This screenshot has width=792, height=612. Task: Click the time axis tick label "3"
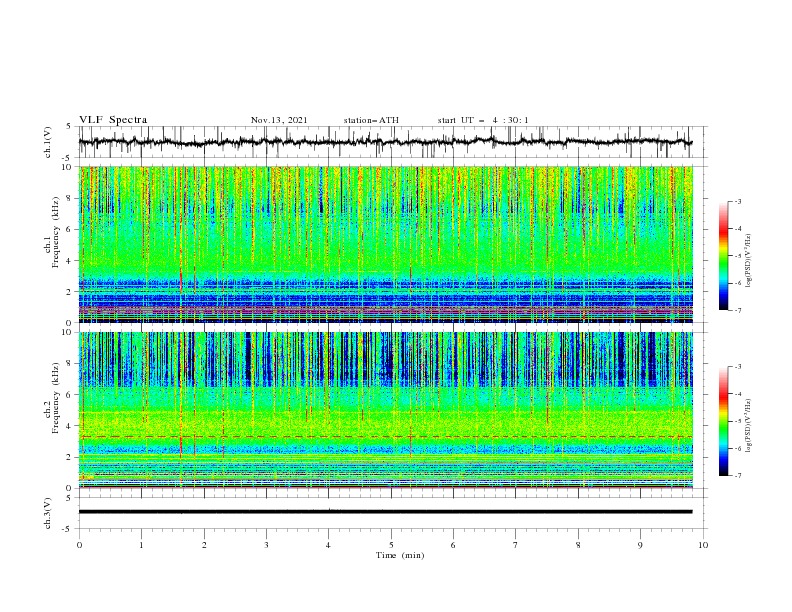(266, 545)
